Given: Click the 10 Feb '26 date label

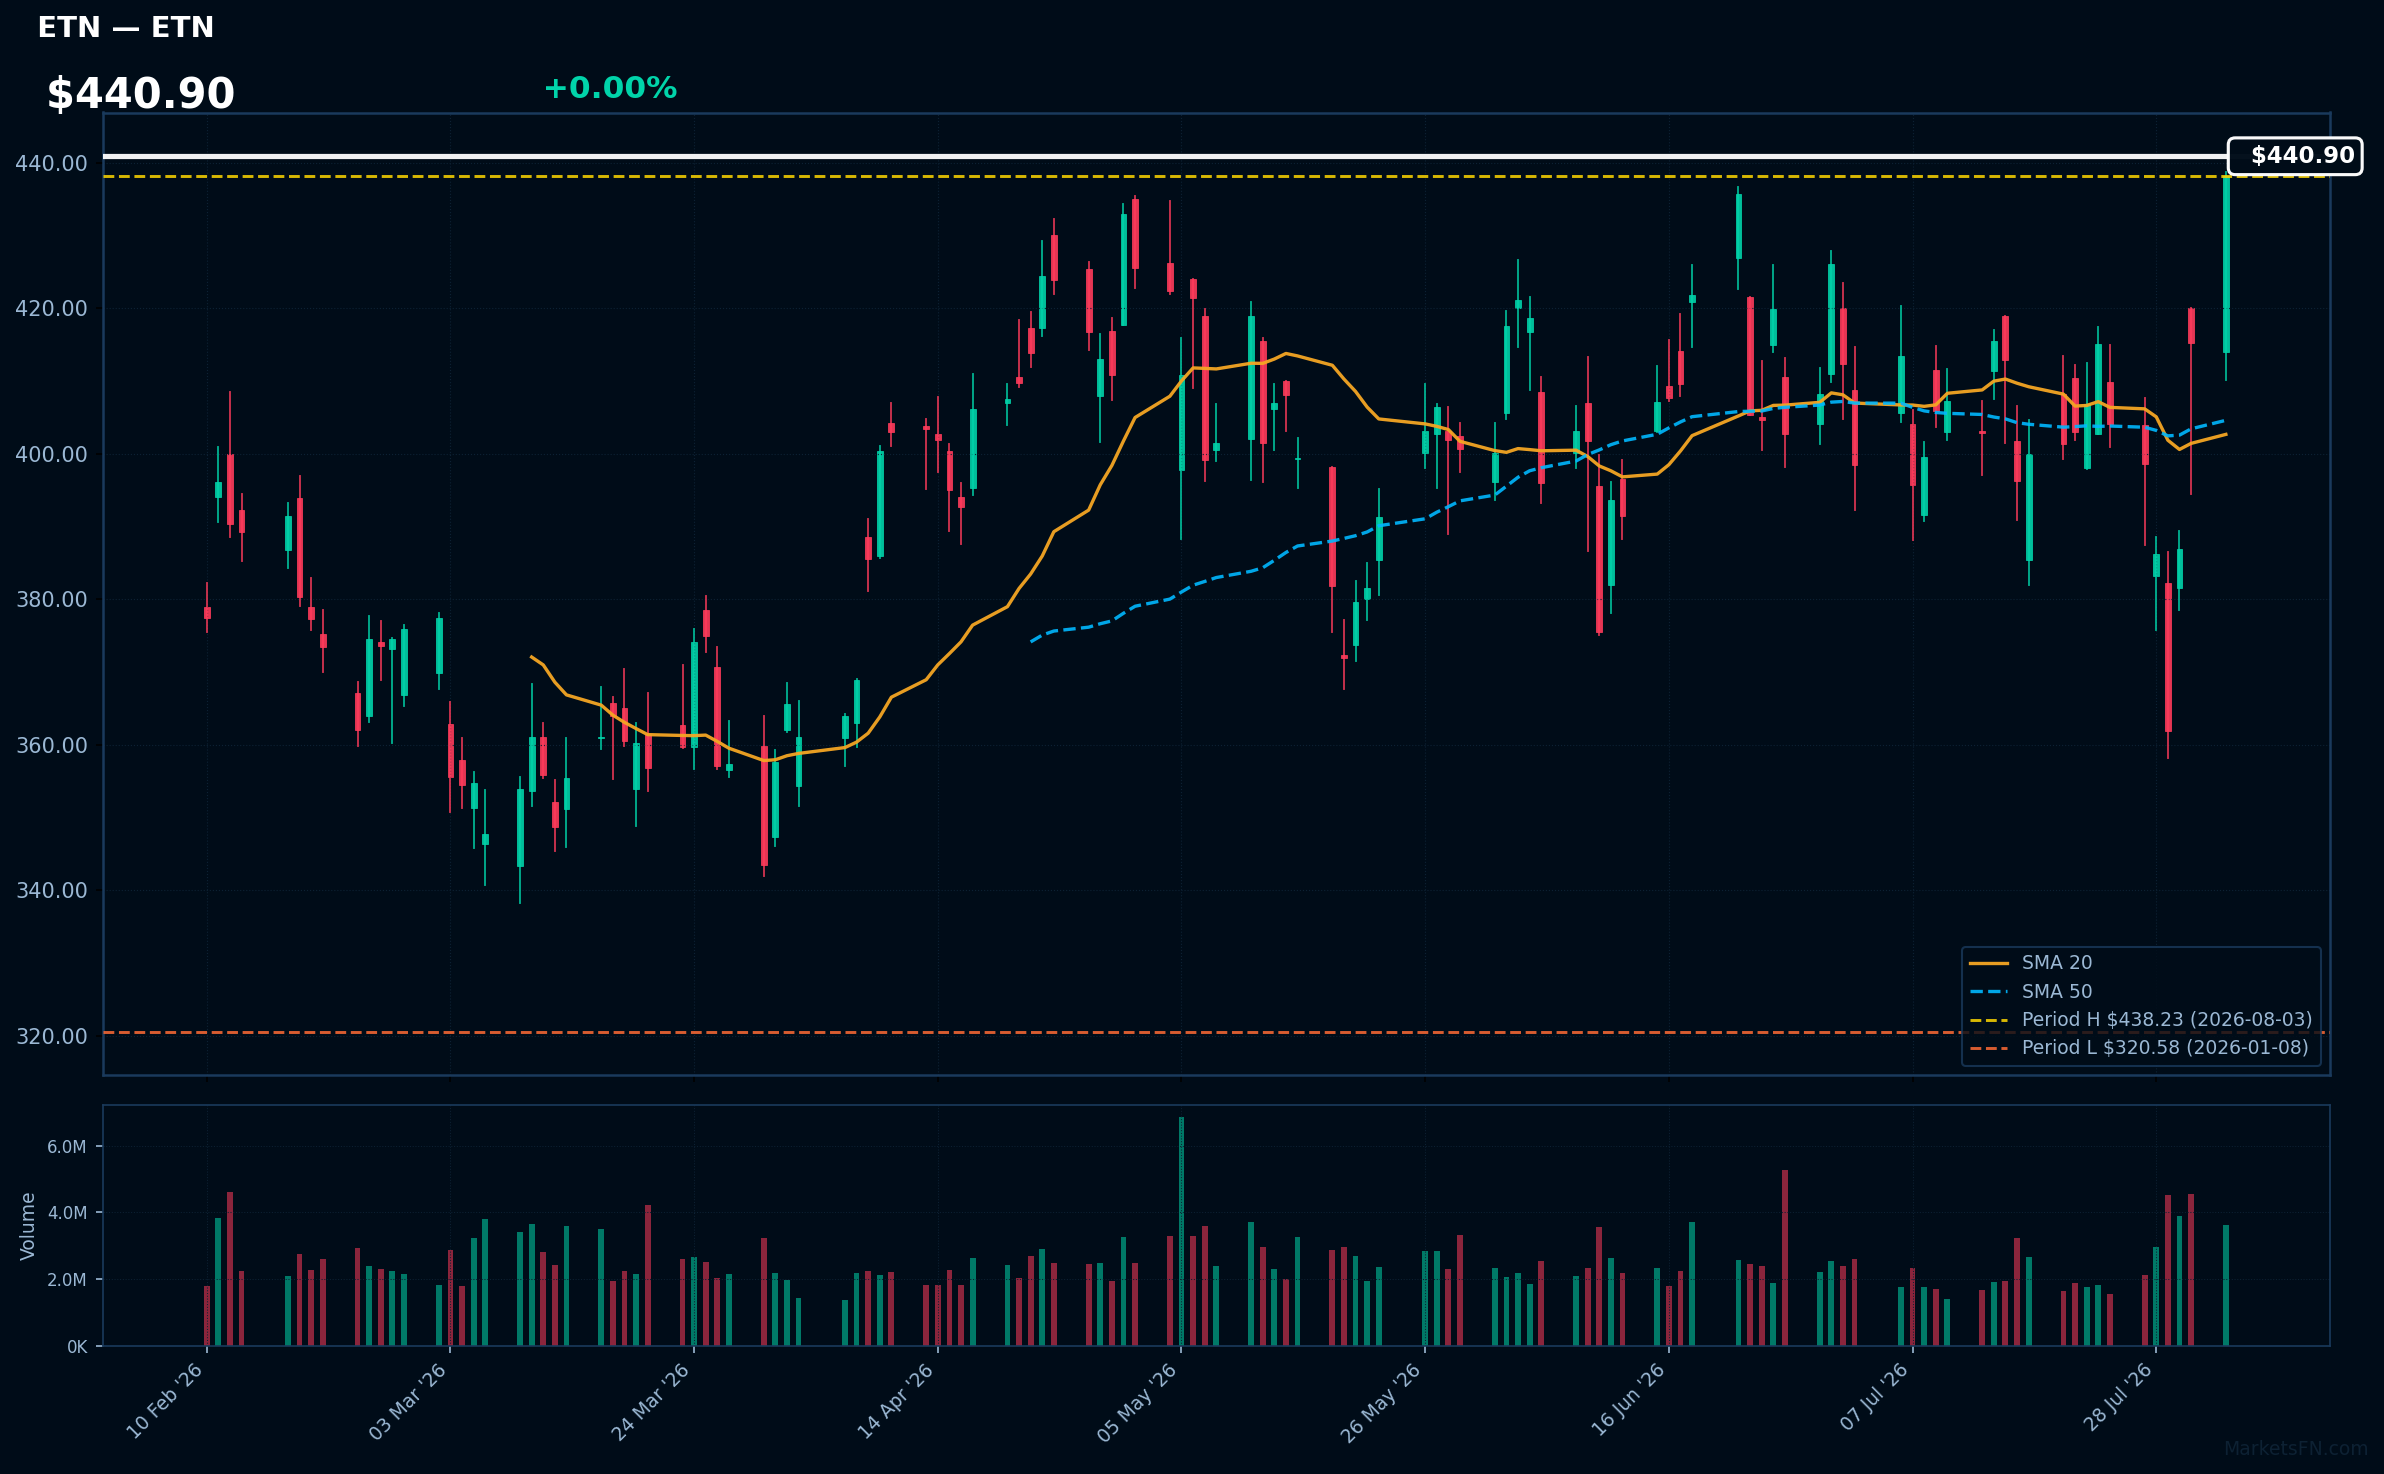Looking at the screenshot, I should (x=165, y=1401).
